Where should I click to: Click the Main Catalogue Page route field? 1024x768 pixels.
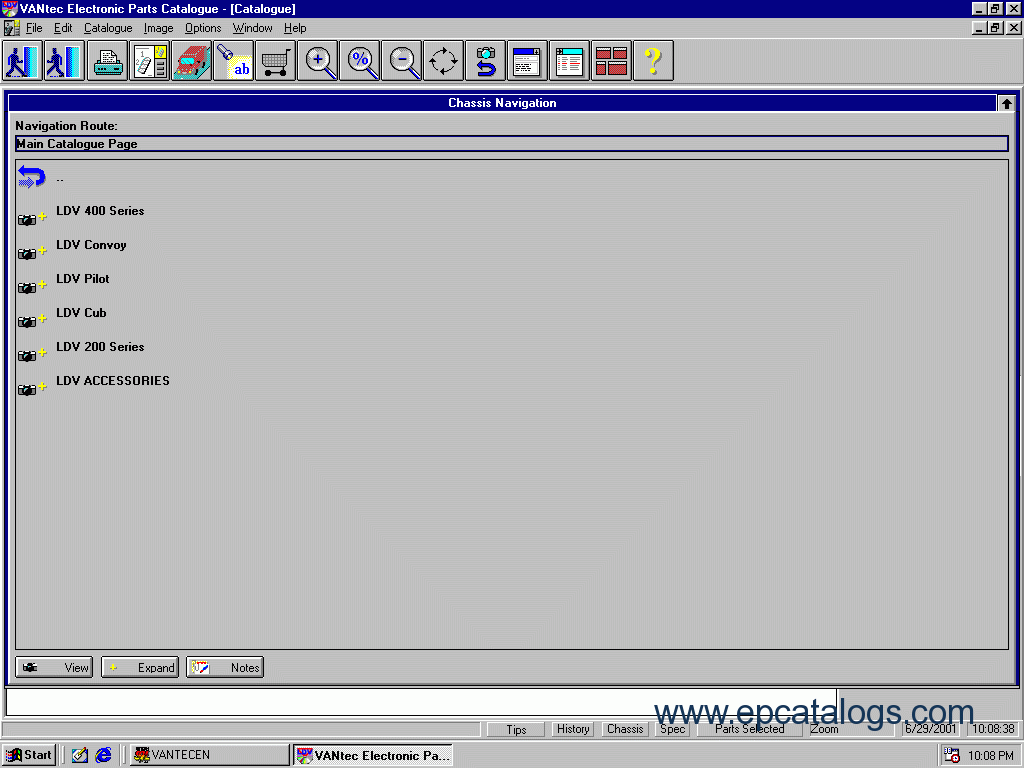511,144
